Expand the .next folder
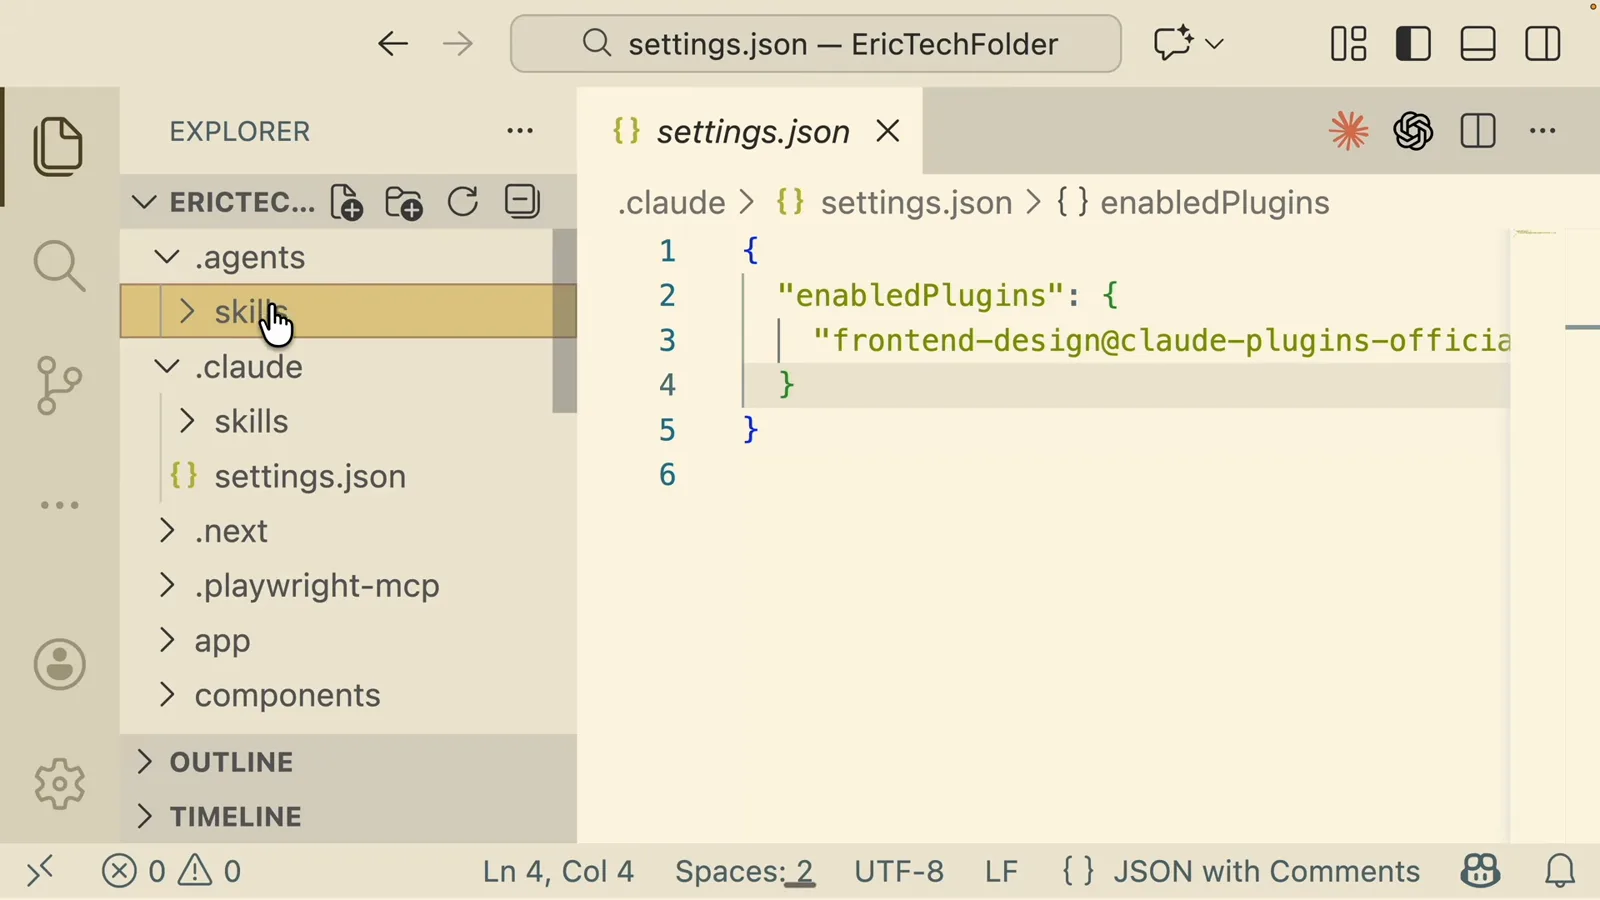This screenshot has width=1600, height=900. pos(166,531)
